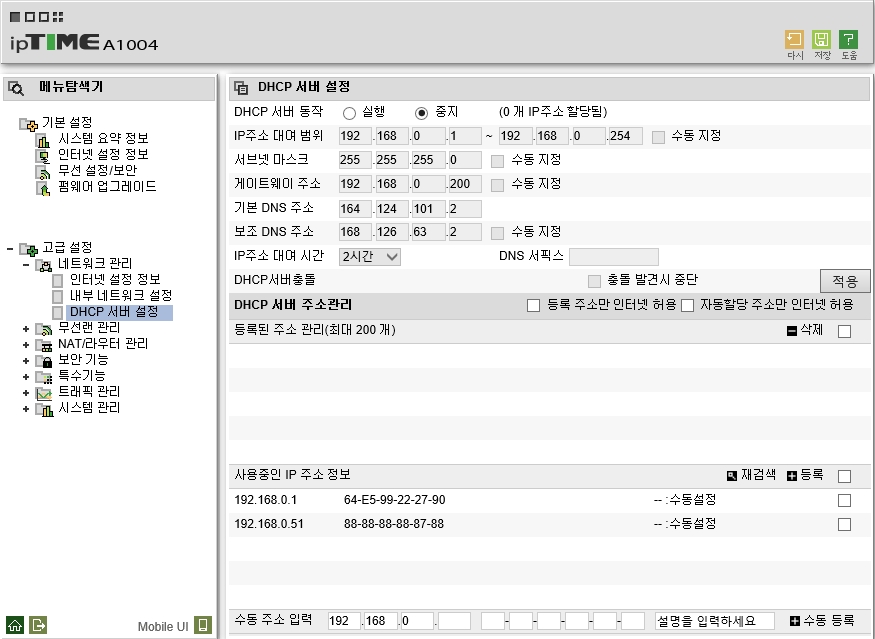The width and height of the screenshot is (875, 639).
Task: Click the 수동 등록 plus icon
Action: point(795,621)
